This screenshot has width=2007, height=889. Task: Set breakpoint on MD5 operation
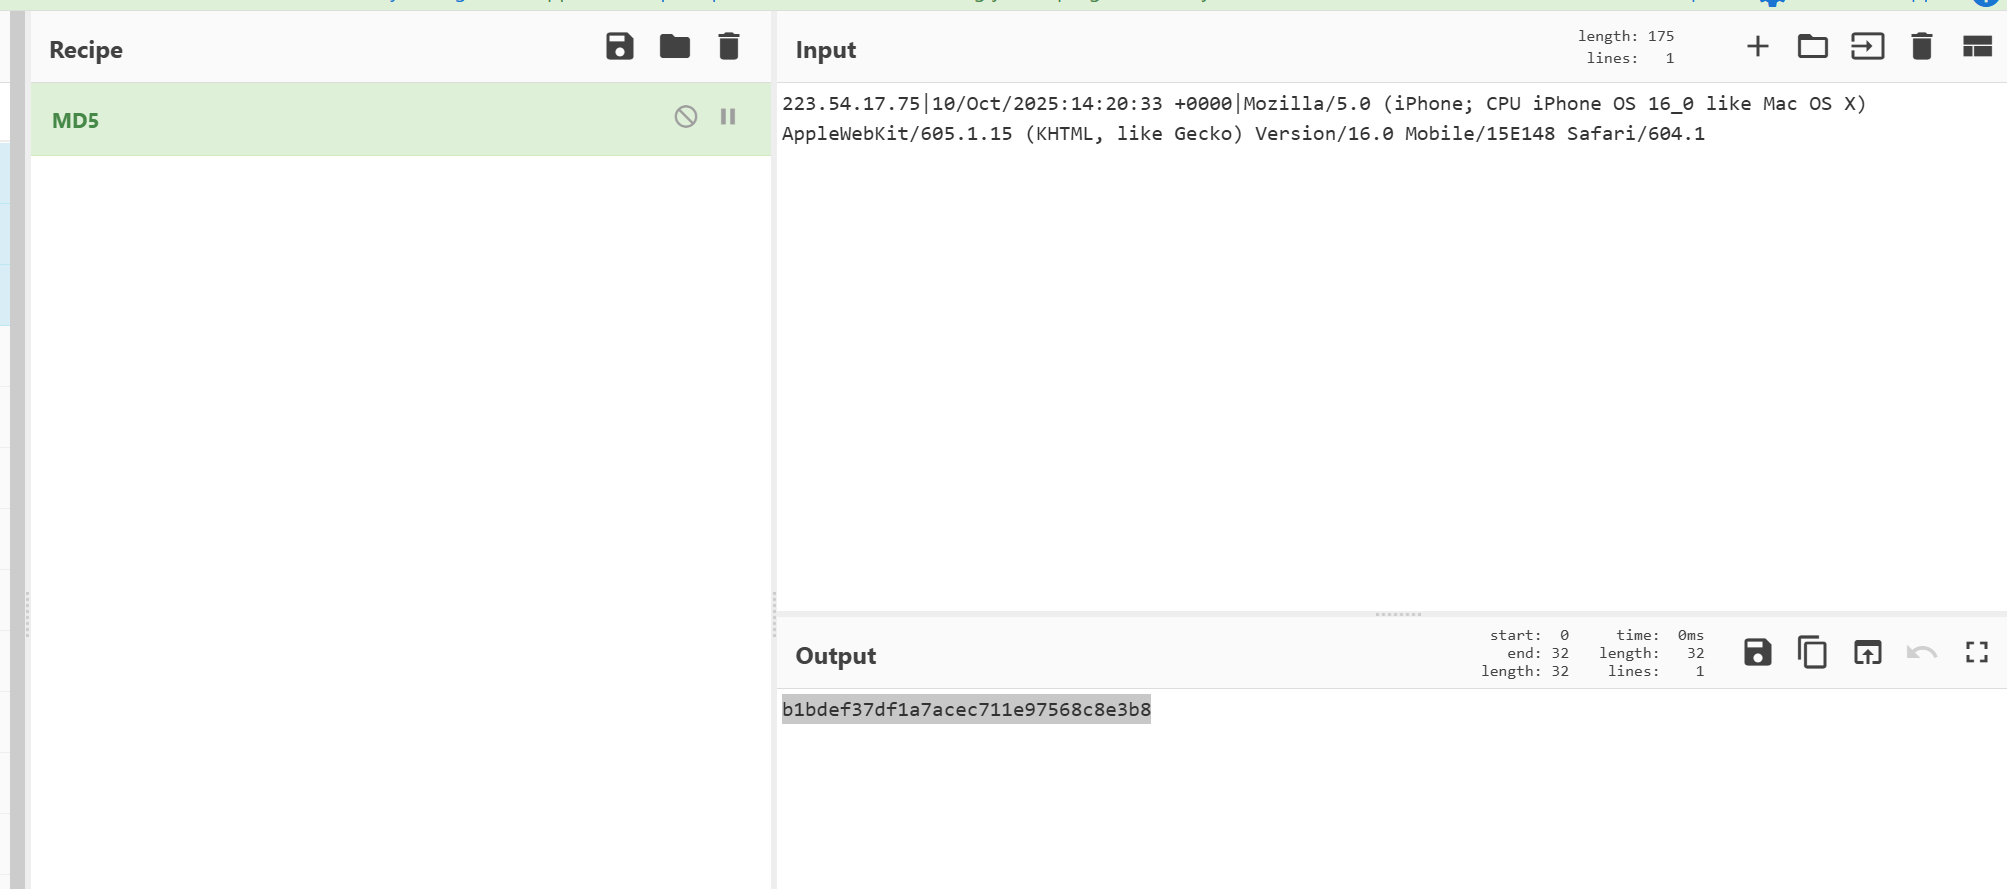coord(728,117)
